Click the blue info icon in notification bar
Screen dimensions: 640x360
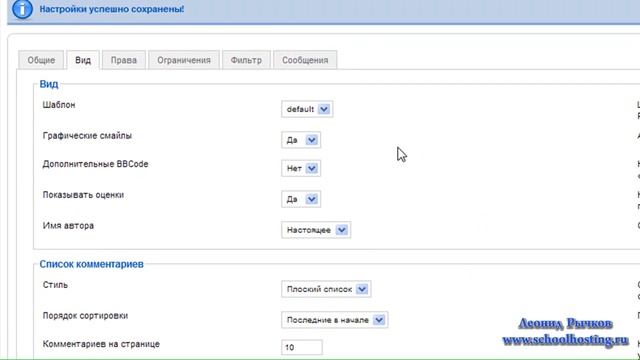[x=22, y=9]
